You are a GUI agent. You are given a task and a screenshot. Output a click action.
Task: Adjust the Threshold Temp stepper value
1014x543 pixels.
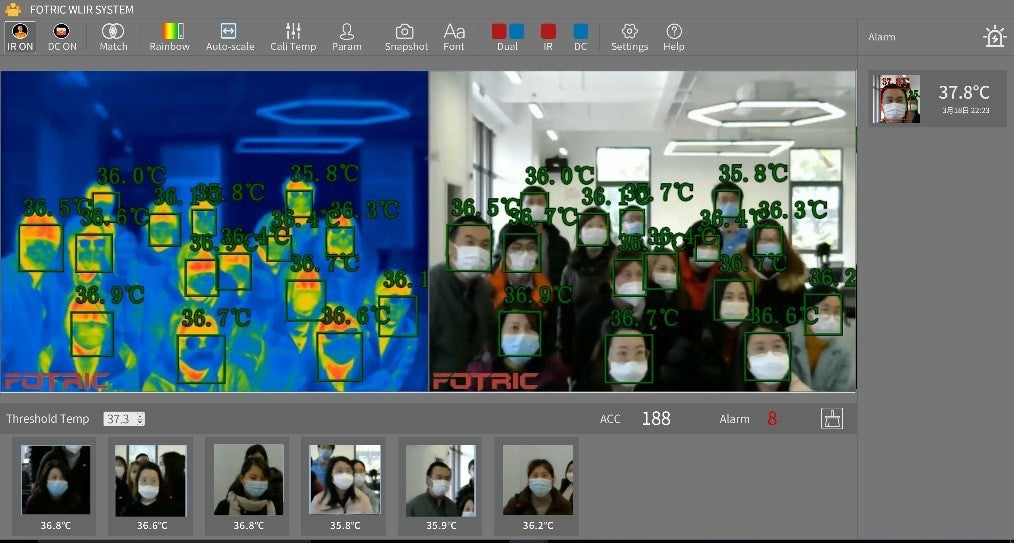[140, 419]
